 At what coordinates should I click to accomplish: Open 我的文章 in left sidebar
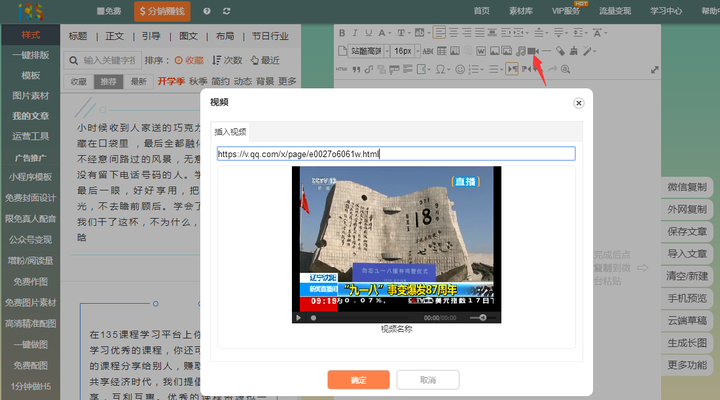30,116
